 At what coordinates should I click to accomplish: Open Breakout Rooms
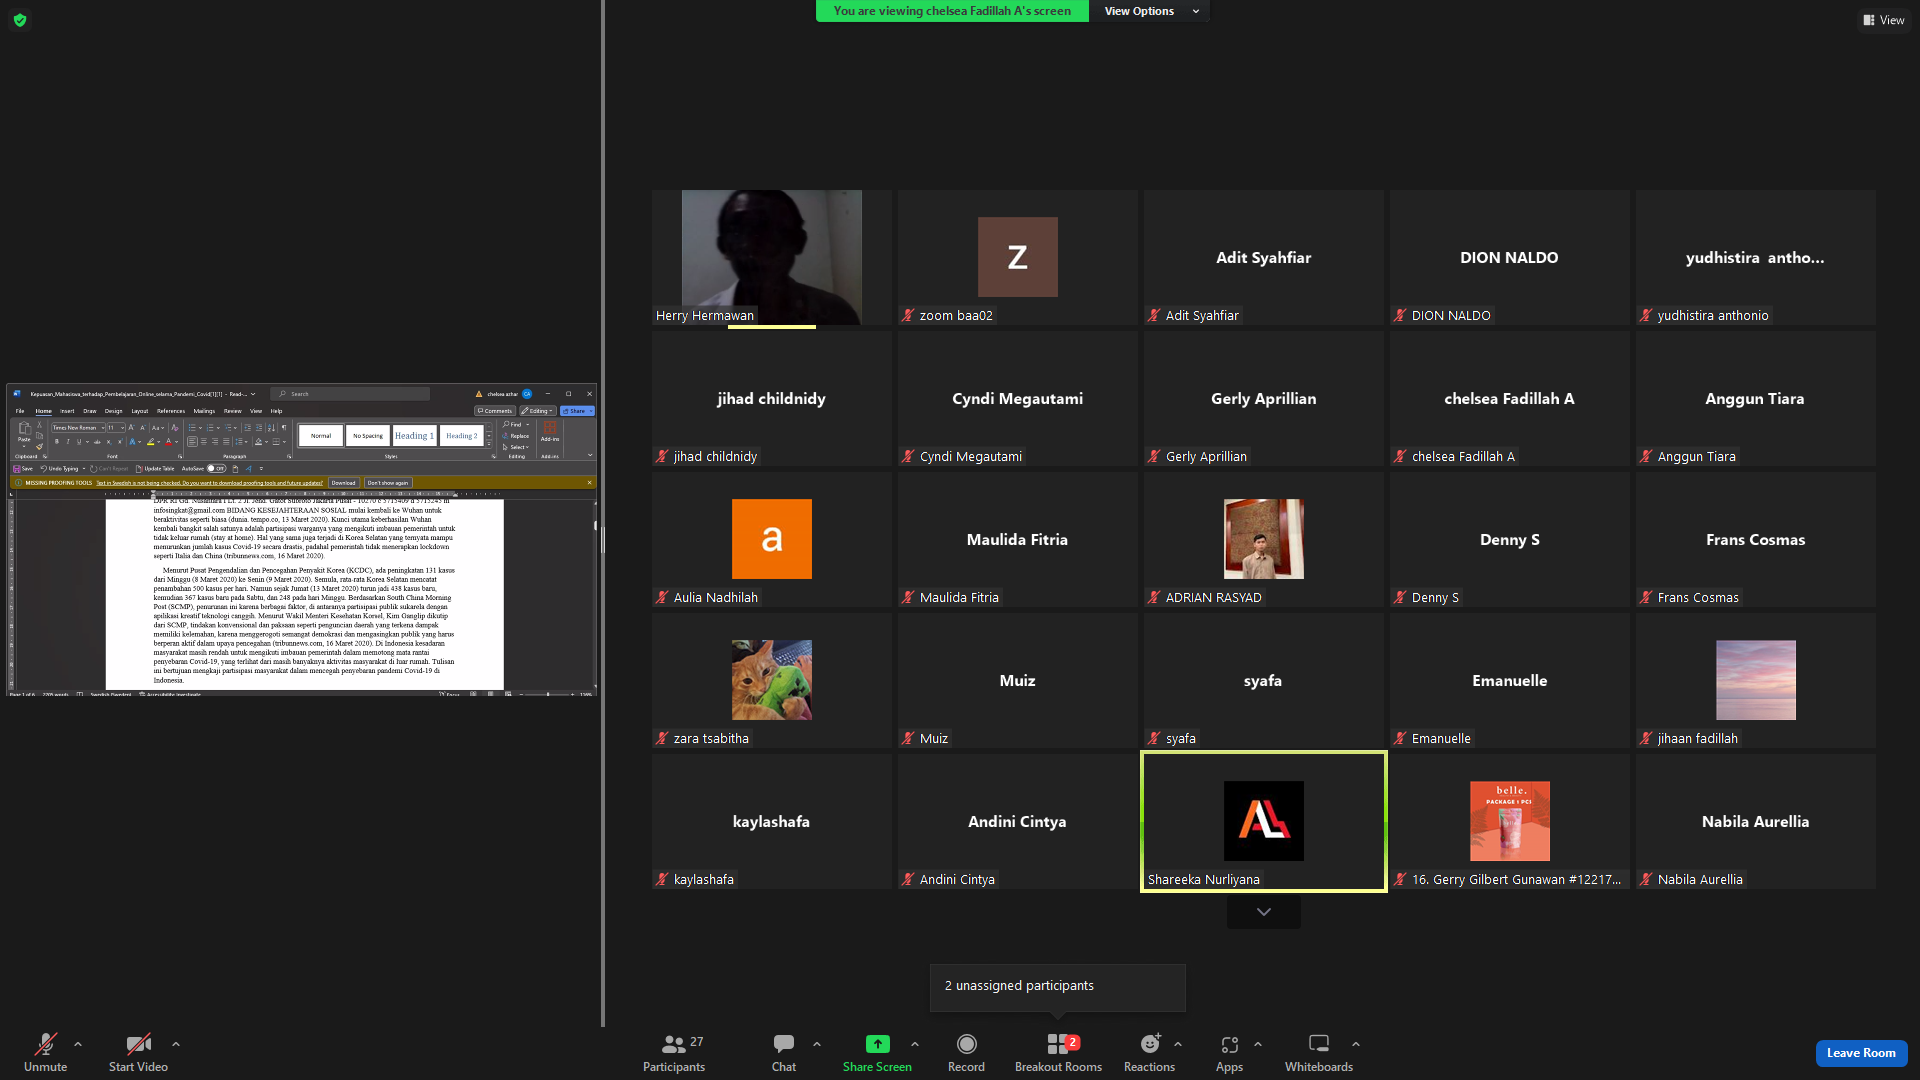point(1058,1052)
